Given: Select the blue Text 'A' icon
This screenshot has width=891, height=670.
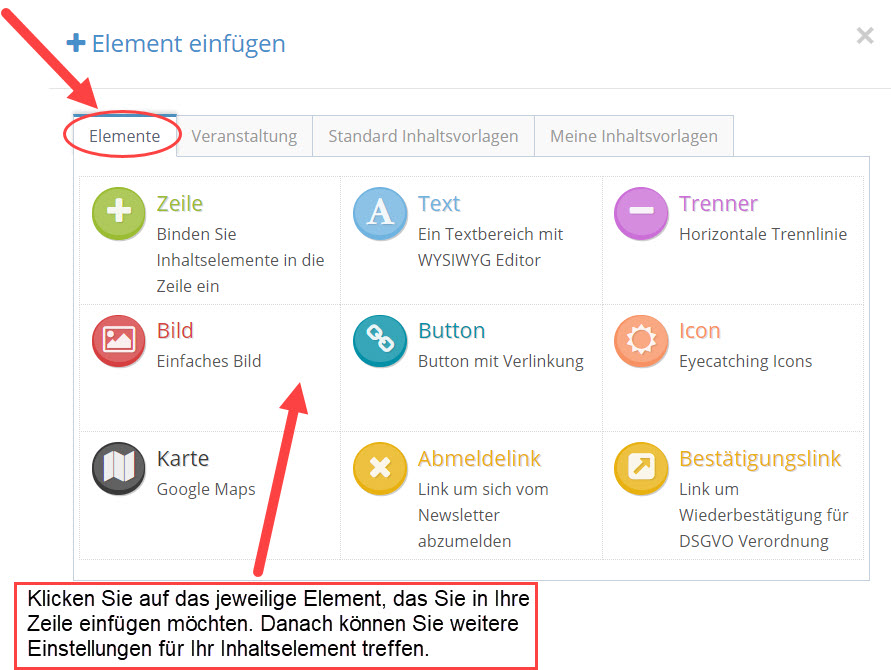Looking at the screenshot, I should tap(380, 213).
